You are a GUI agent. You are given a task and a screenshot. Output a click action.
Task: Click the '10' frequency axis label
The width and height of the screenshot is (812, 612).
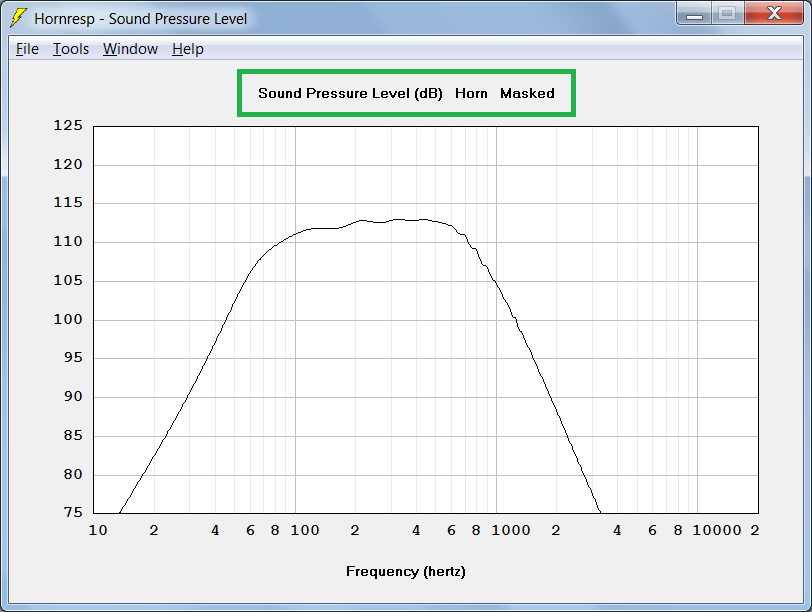pos(98,530)
